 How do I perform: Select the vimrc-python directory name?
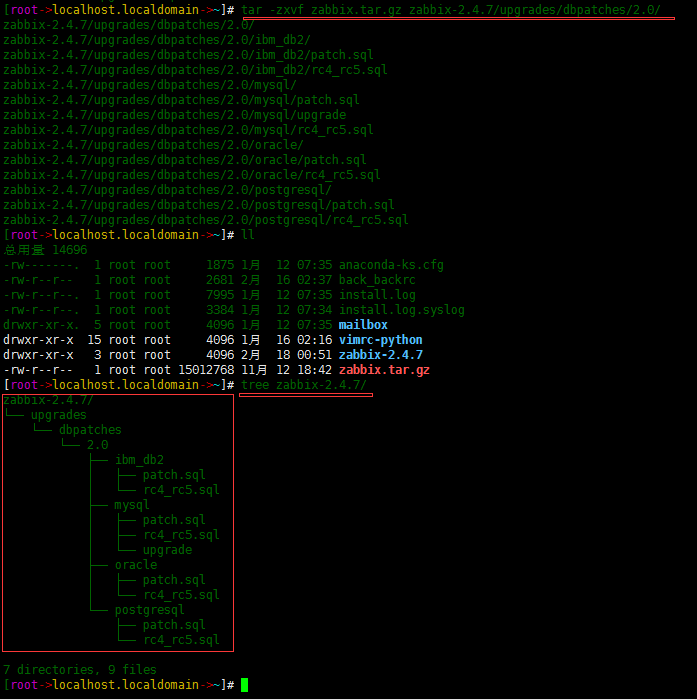(380, 340)
